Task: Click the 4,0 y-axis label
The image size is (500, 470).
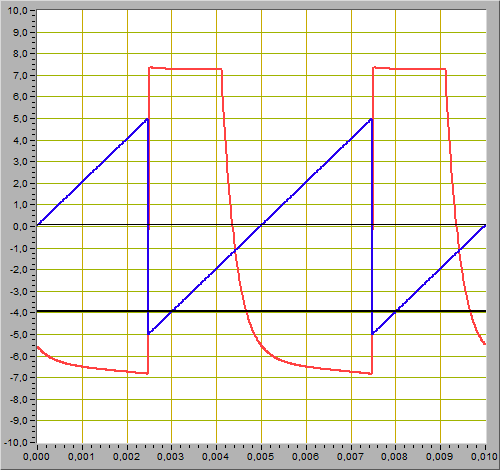Action: [x=20, y=140]
